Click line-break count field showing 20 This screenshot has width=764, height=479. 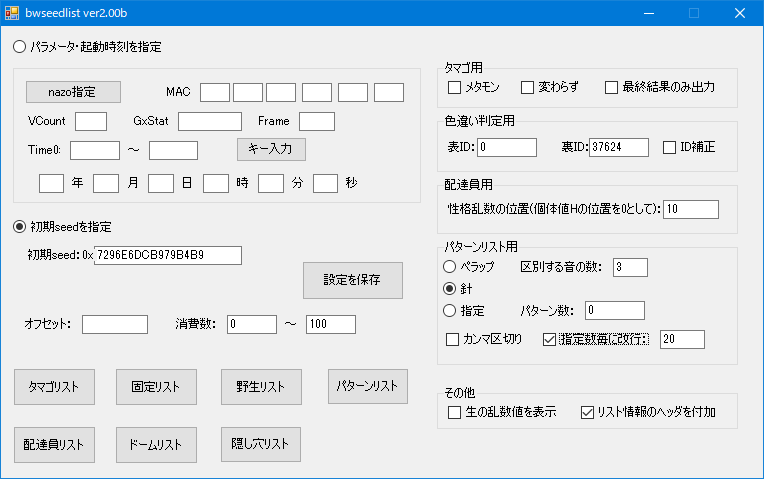(x=682, y=339)
